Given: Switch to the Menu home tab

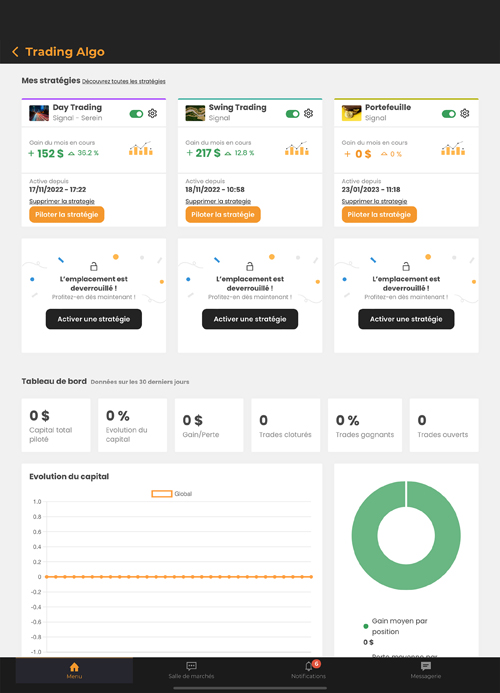Looking at the screenshot, I should pyautogui.click(x=74, y=670).
